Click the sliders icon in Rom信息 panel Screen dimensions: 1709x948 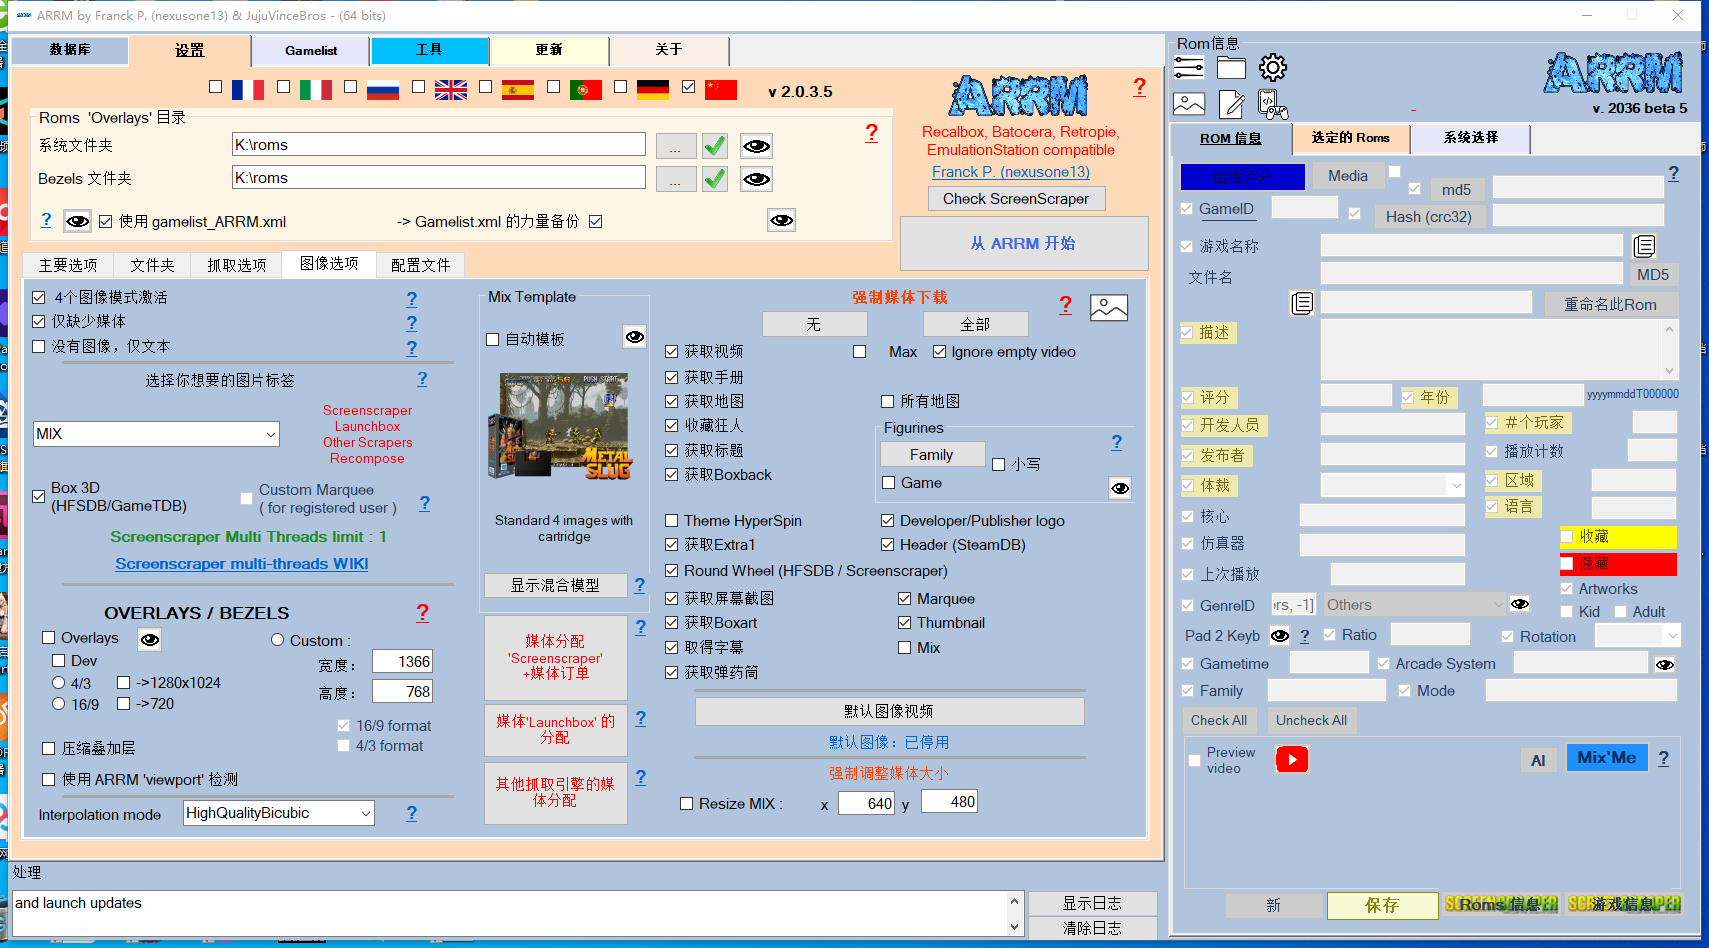coord(1188,68)
